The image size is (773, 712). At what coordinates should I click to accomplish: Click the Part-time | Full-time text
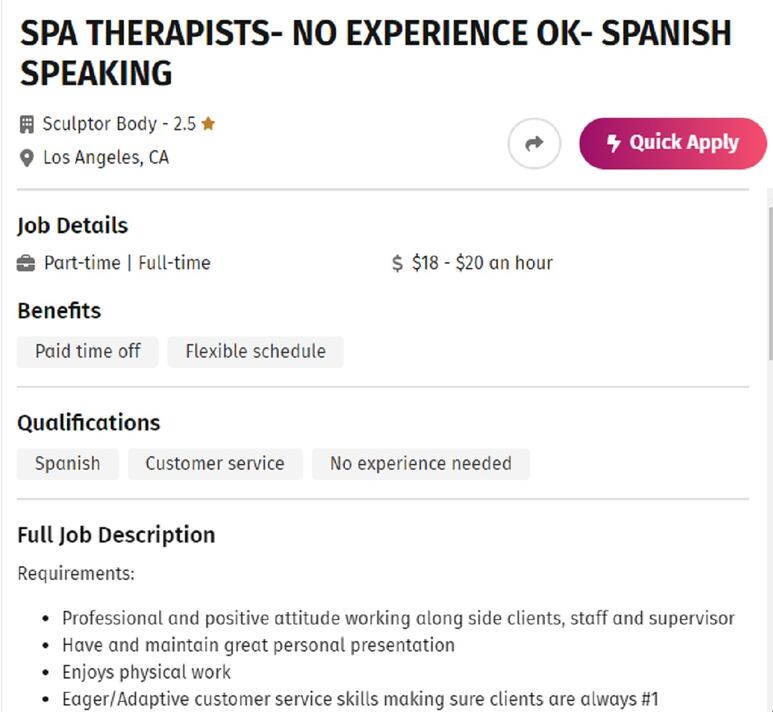coord(127,263)
